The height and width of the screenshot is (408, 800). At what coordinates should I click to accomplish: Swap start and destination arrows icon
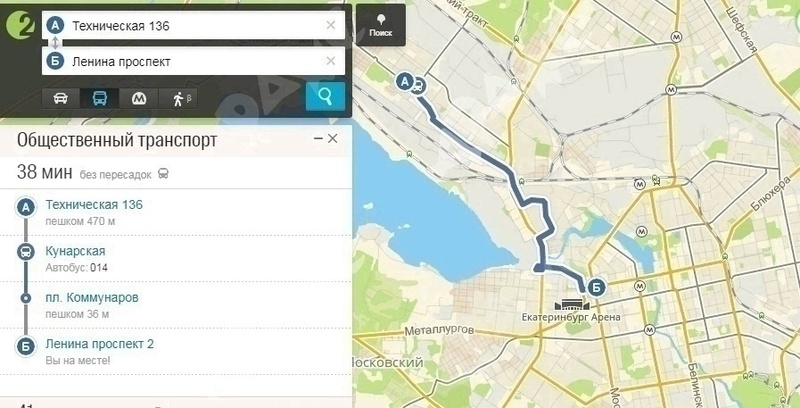click(55, 43)
